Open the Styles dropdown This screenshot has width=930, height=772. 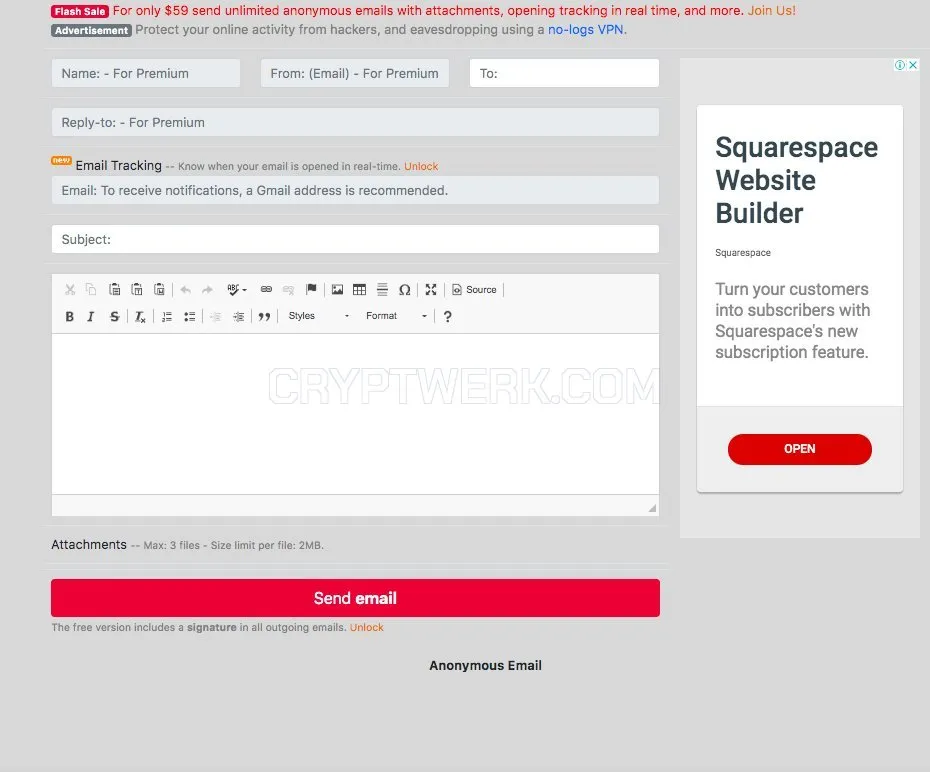click(319, 316)
